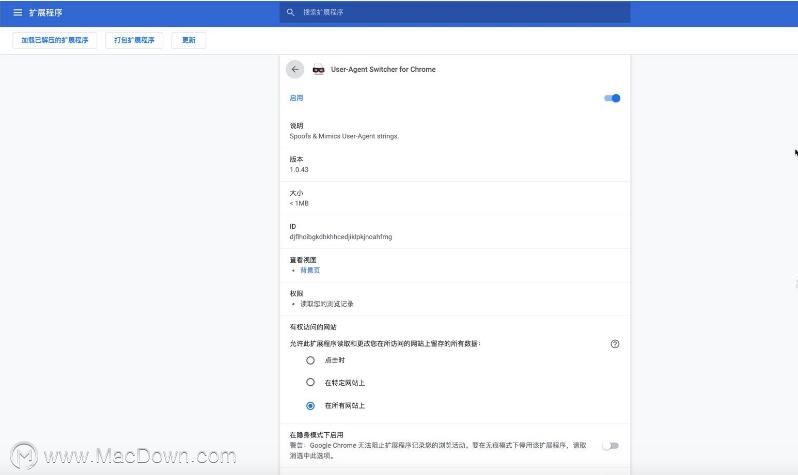Click the 打包扩展程序 button
Screen dimensions: 798x475
134,40
